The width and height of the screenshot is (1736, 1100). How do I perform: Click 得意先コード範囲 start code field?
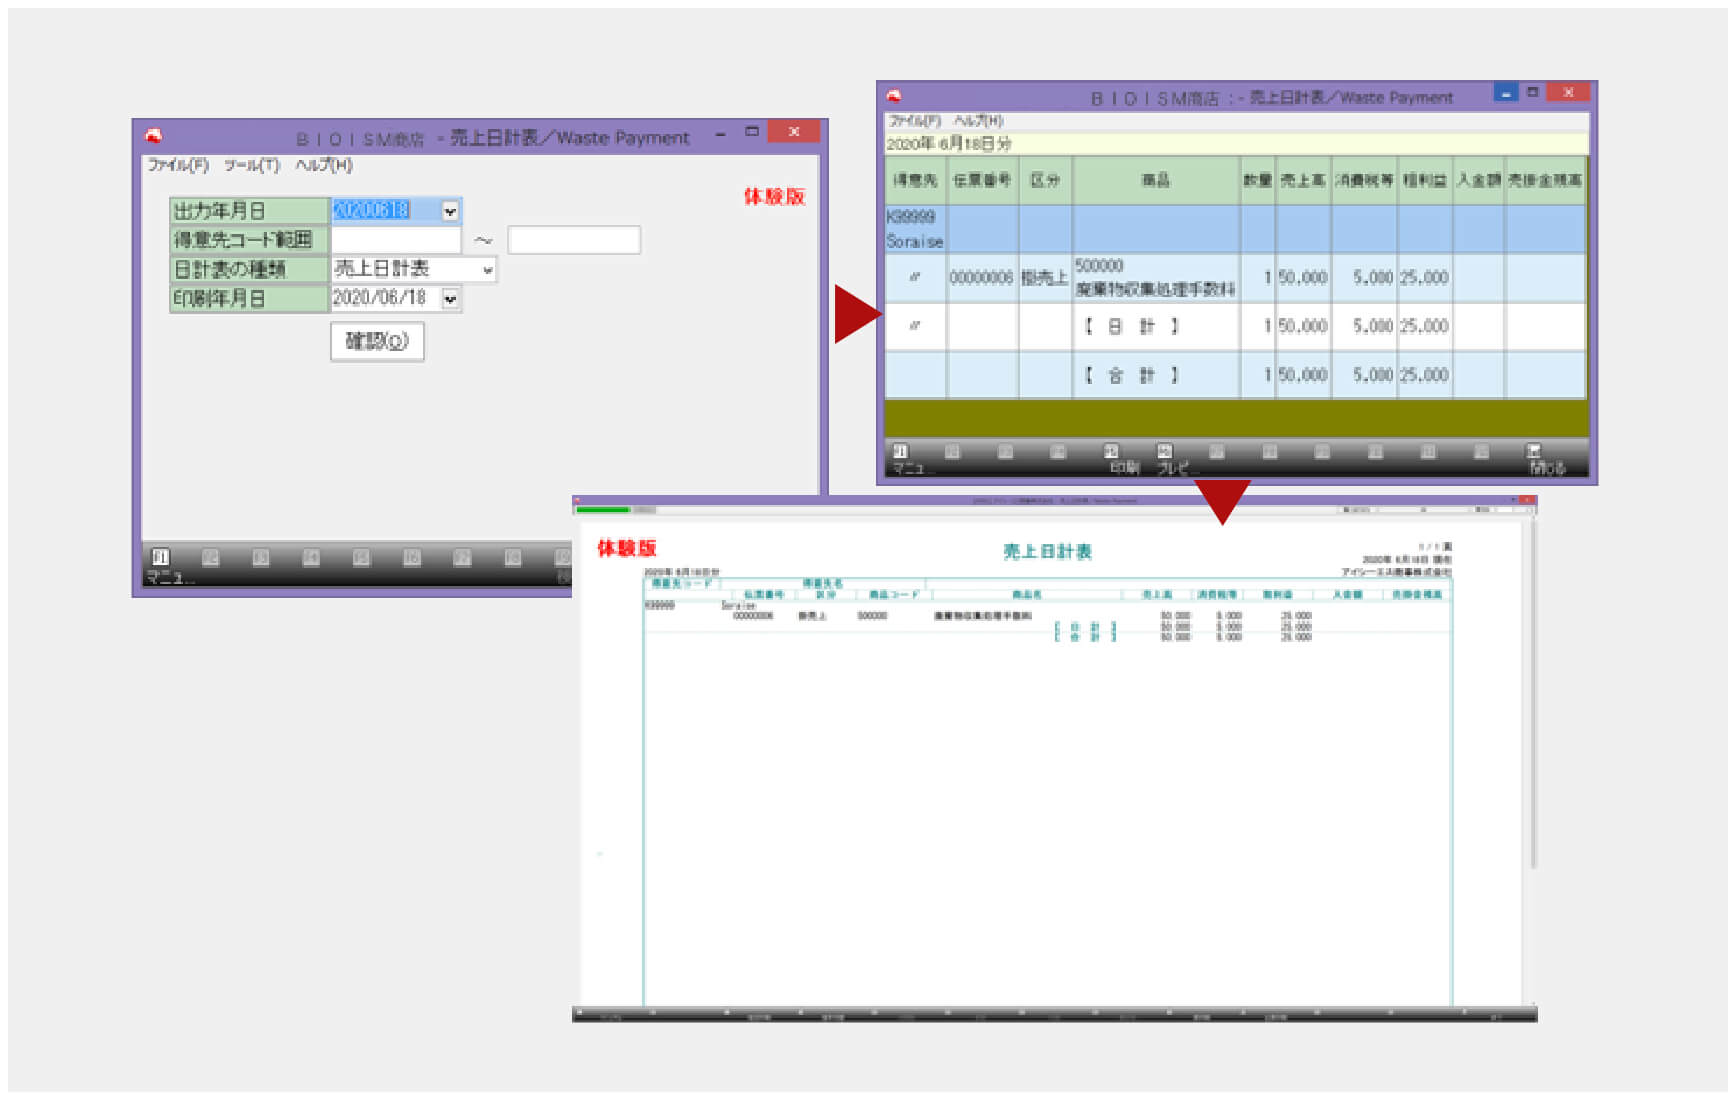pos(396,240)
